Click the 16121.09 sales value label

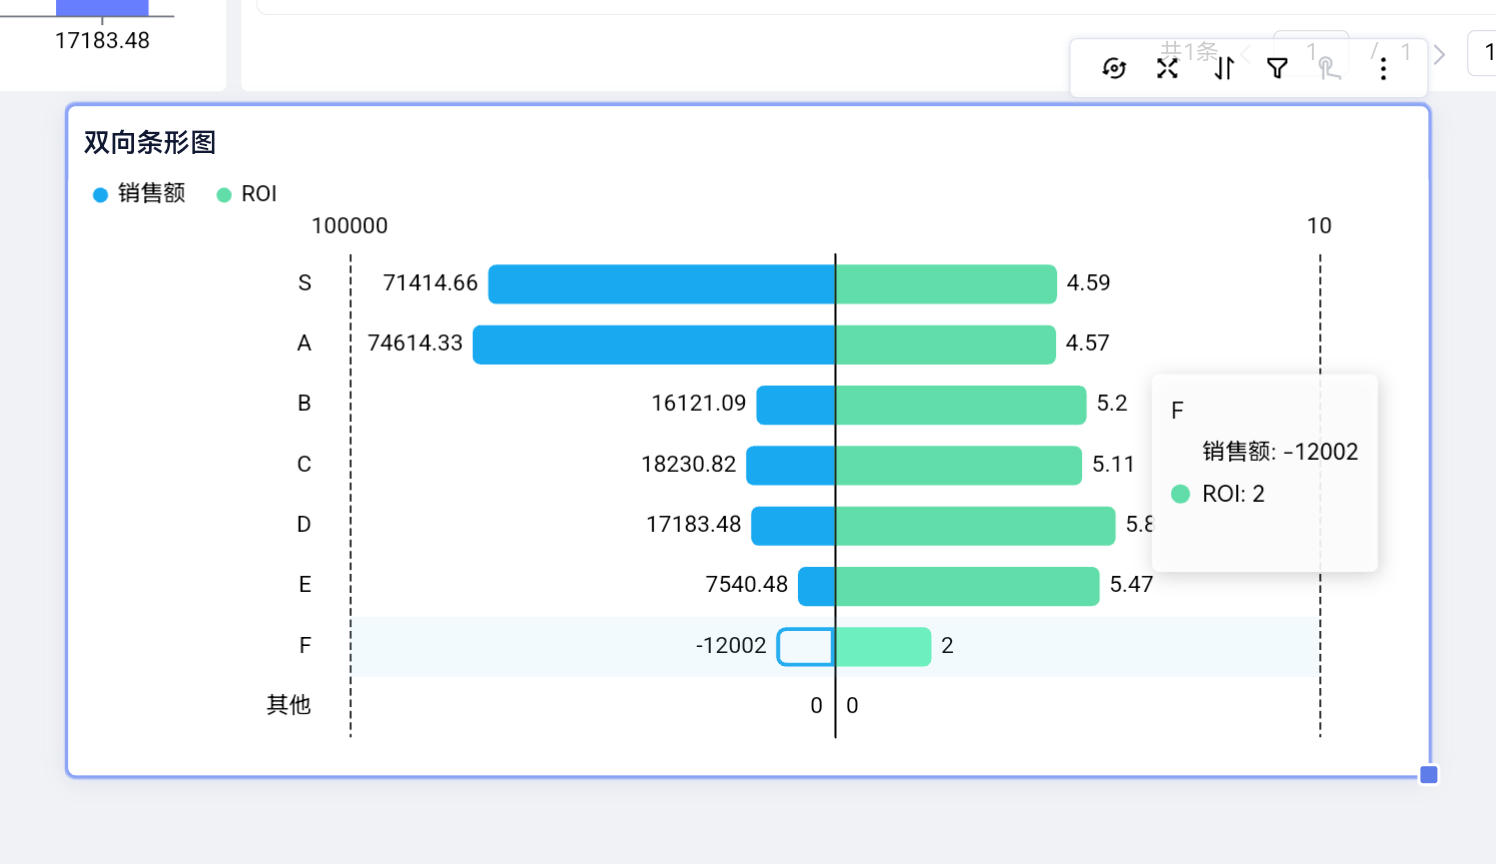[x=699, y=403]
